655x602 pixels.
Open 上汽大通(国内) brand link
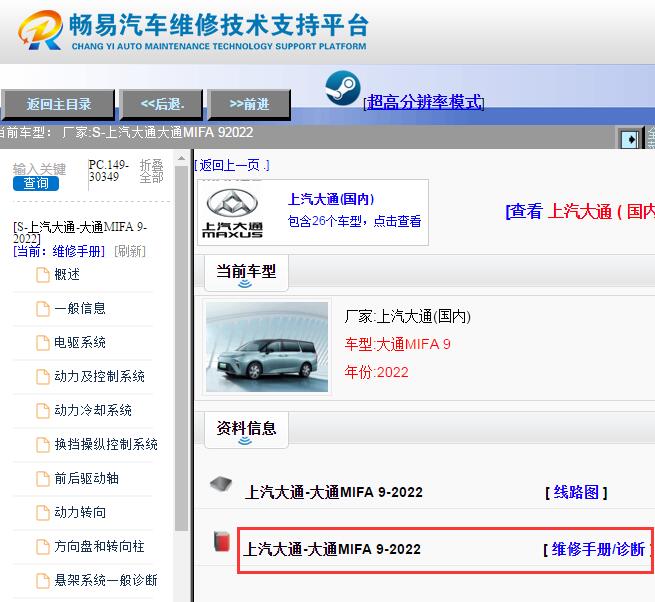(x=331, y=199)
